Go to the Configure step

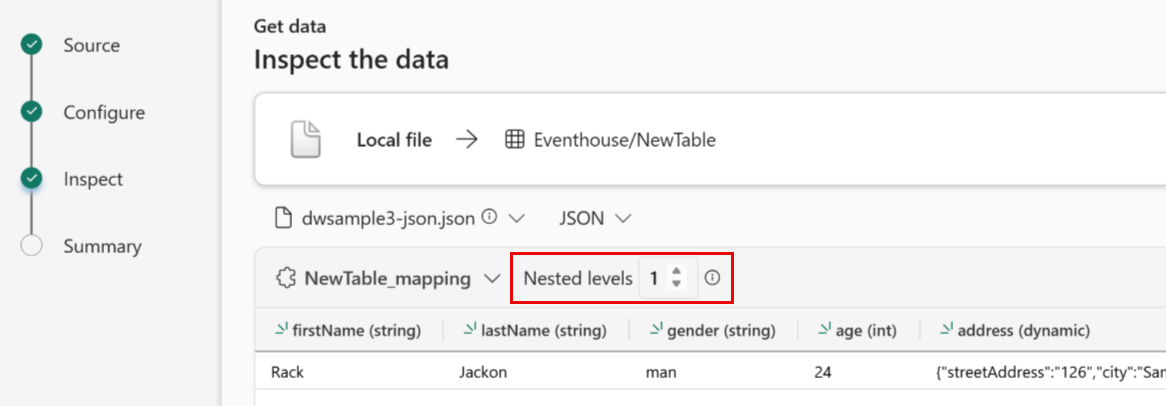tap(104, 112)
